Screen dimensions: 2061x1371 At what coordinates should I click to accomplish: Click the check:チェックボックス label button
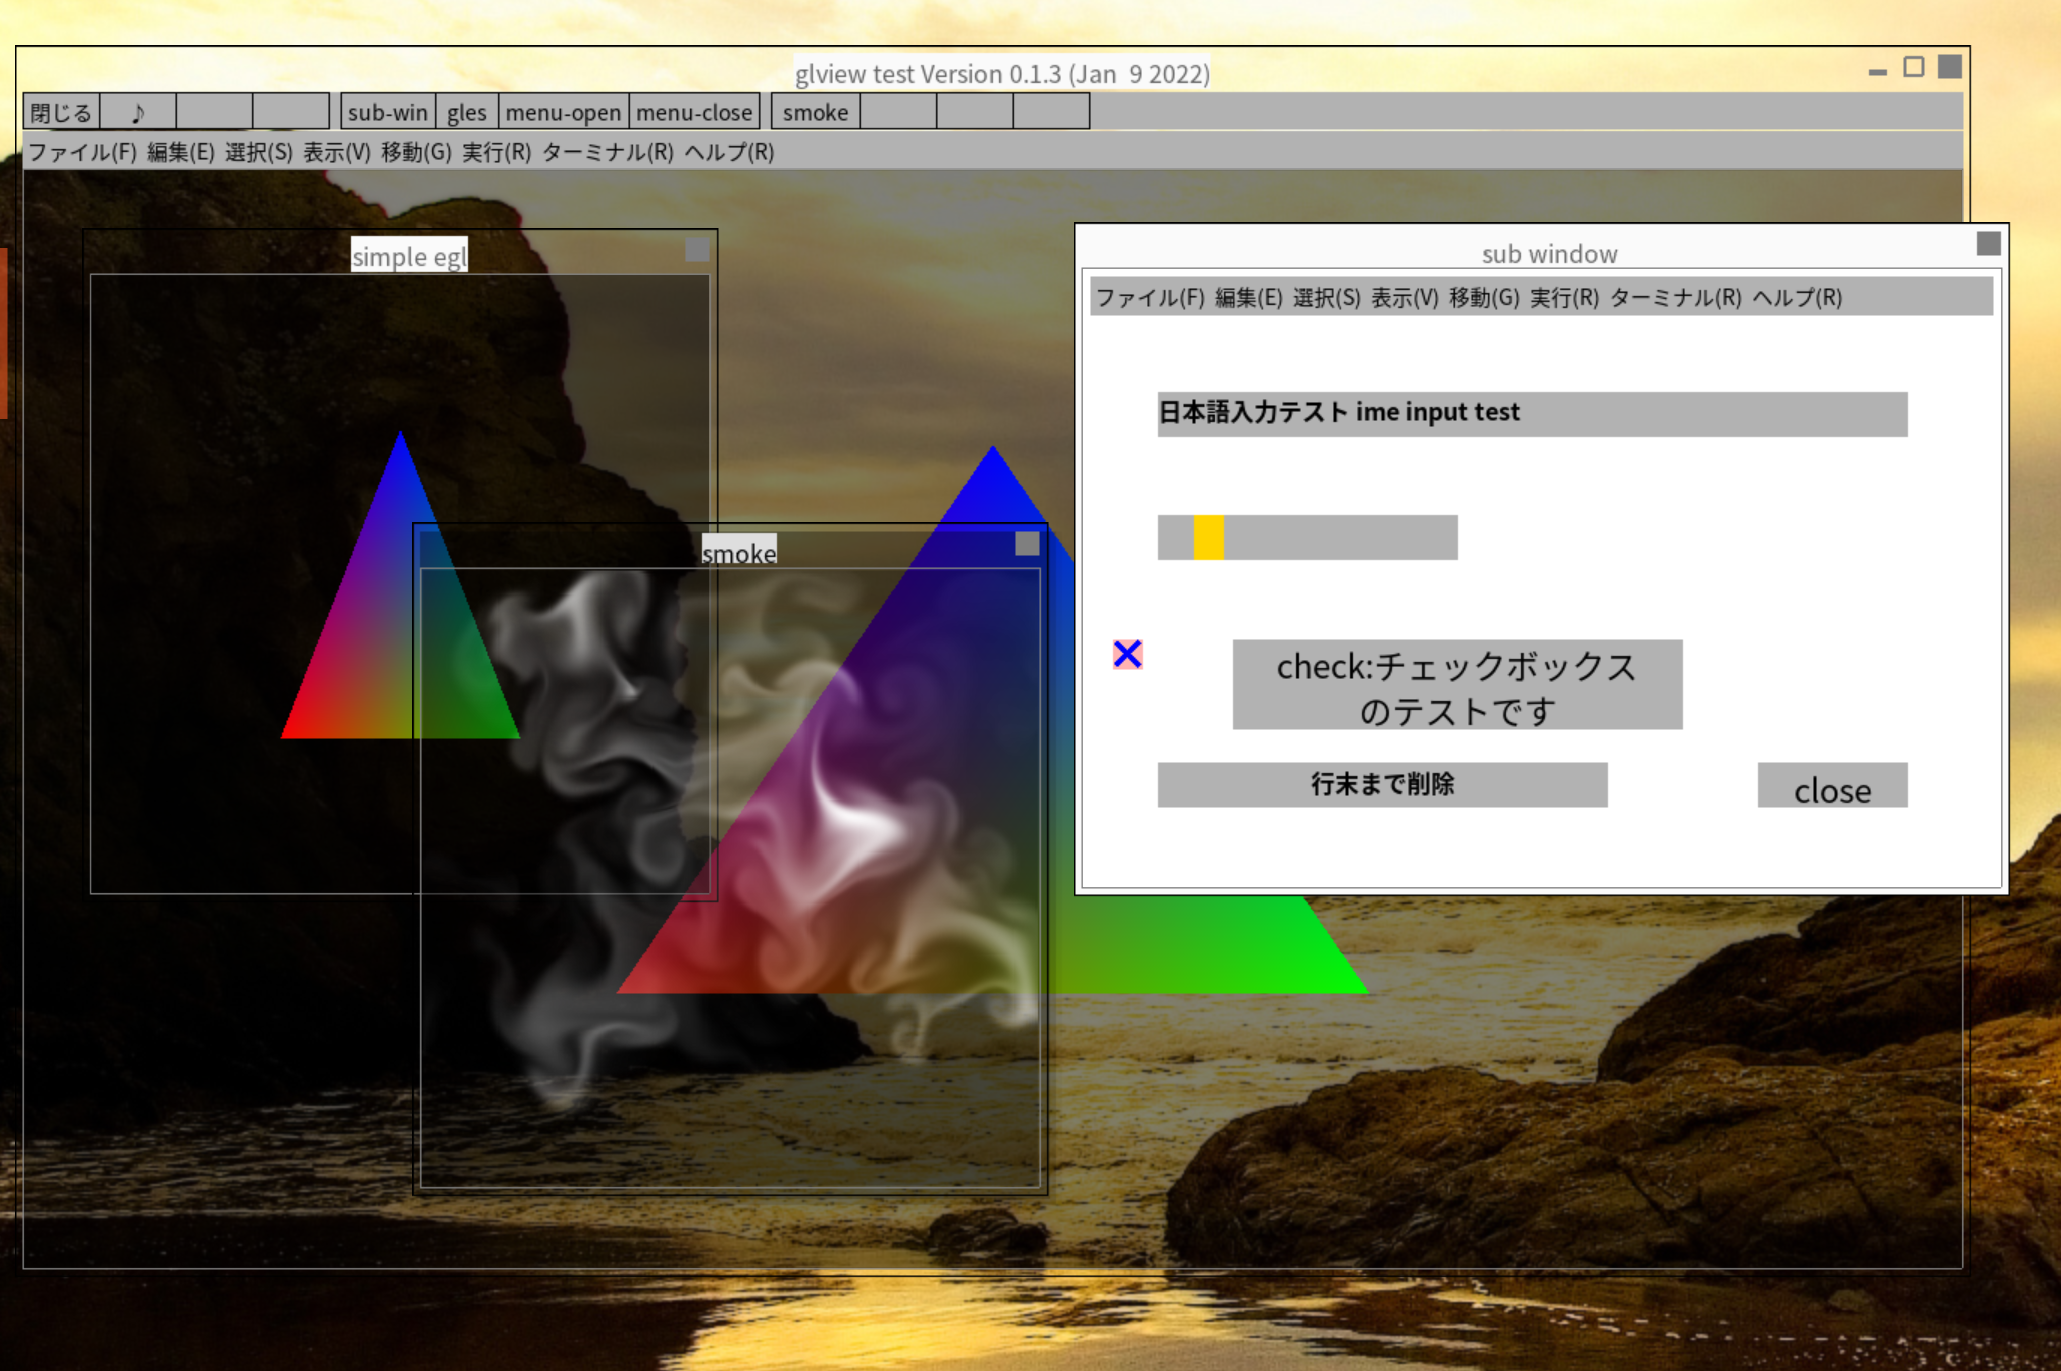click(1456, 685)
